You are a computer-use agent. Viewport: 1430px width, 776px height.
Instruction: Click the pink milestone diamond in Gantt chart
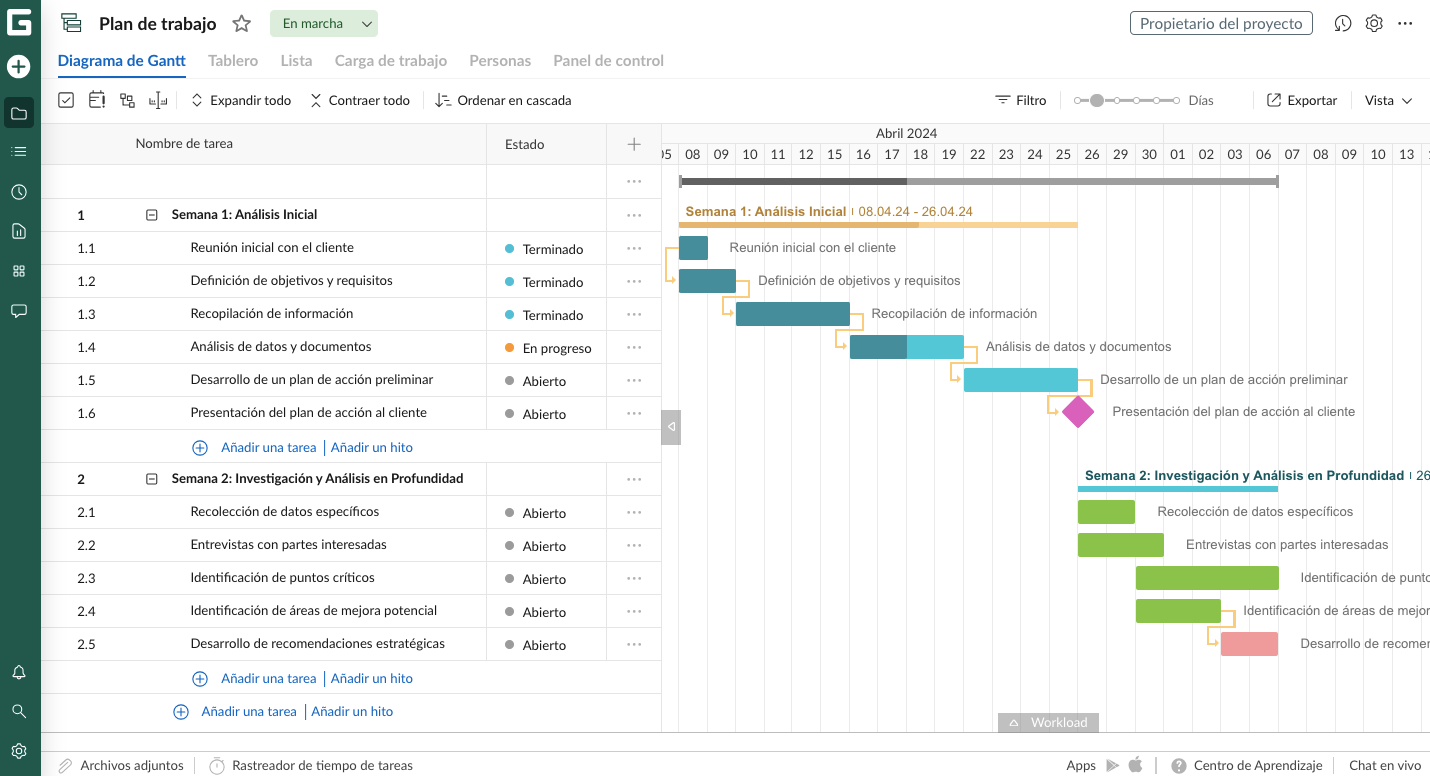[1078, 412]
